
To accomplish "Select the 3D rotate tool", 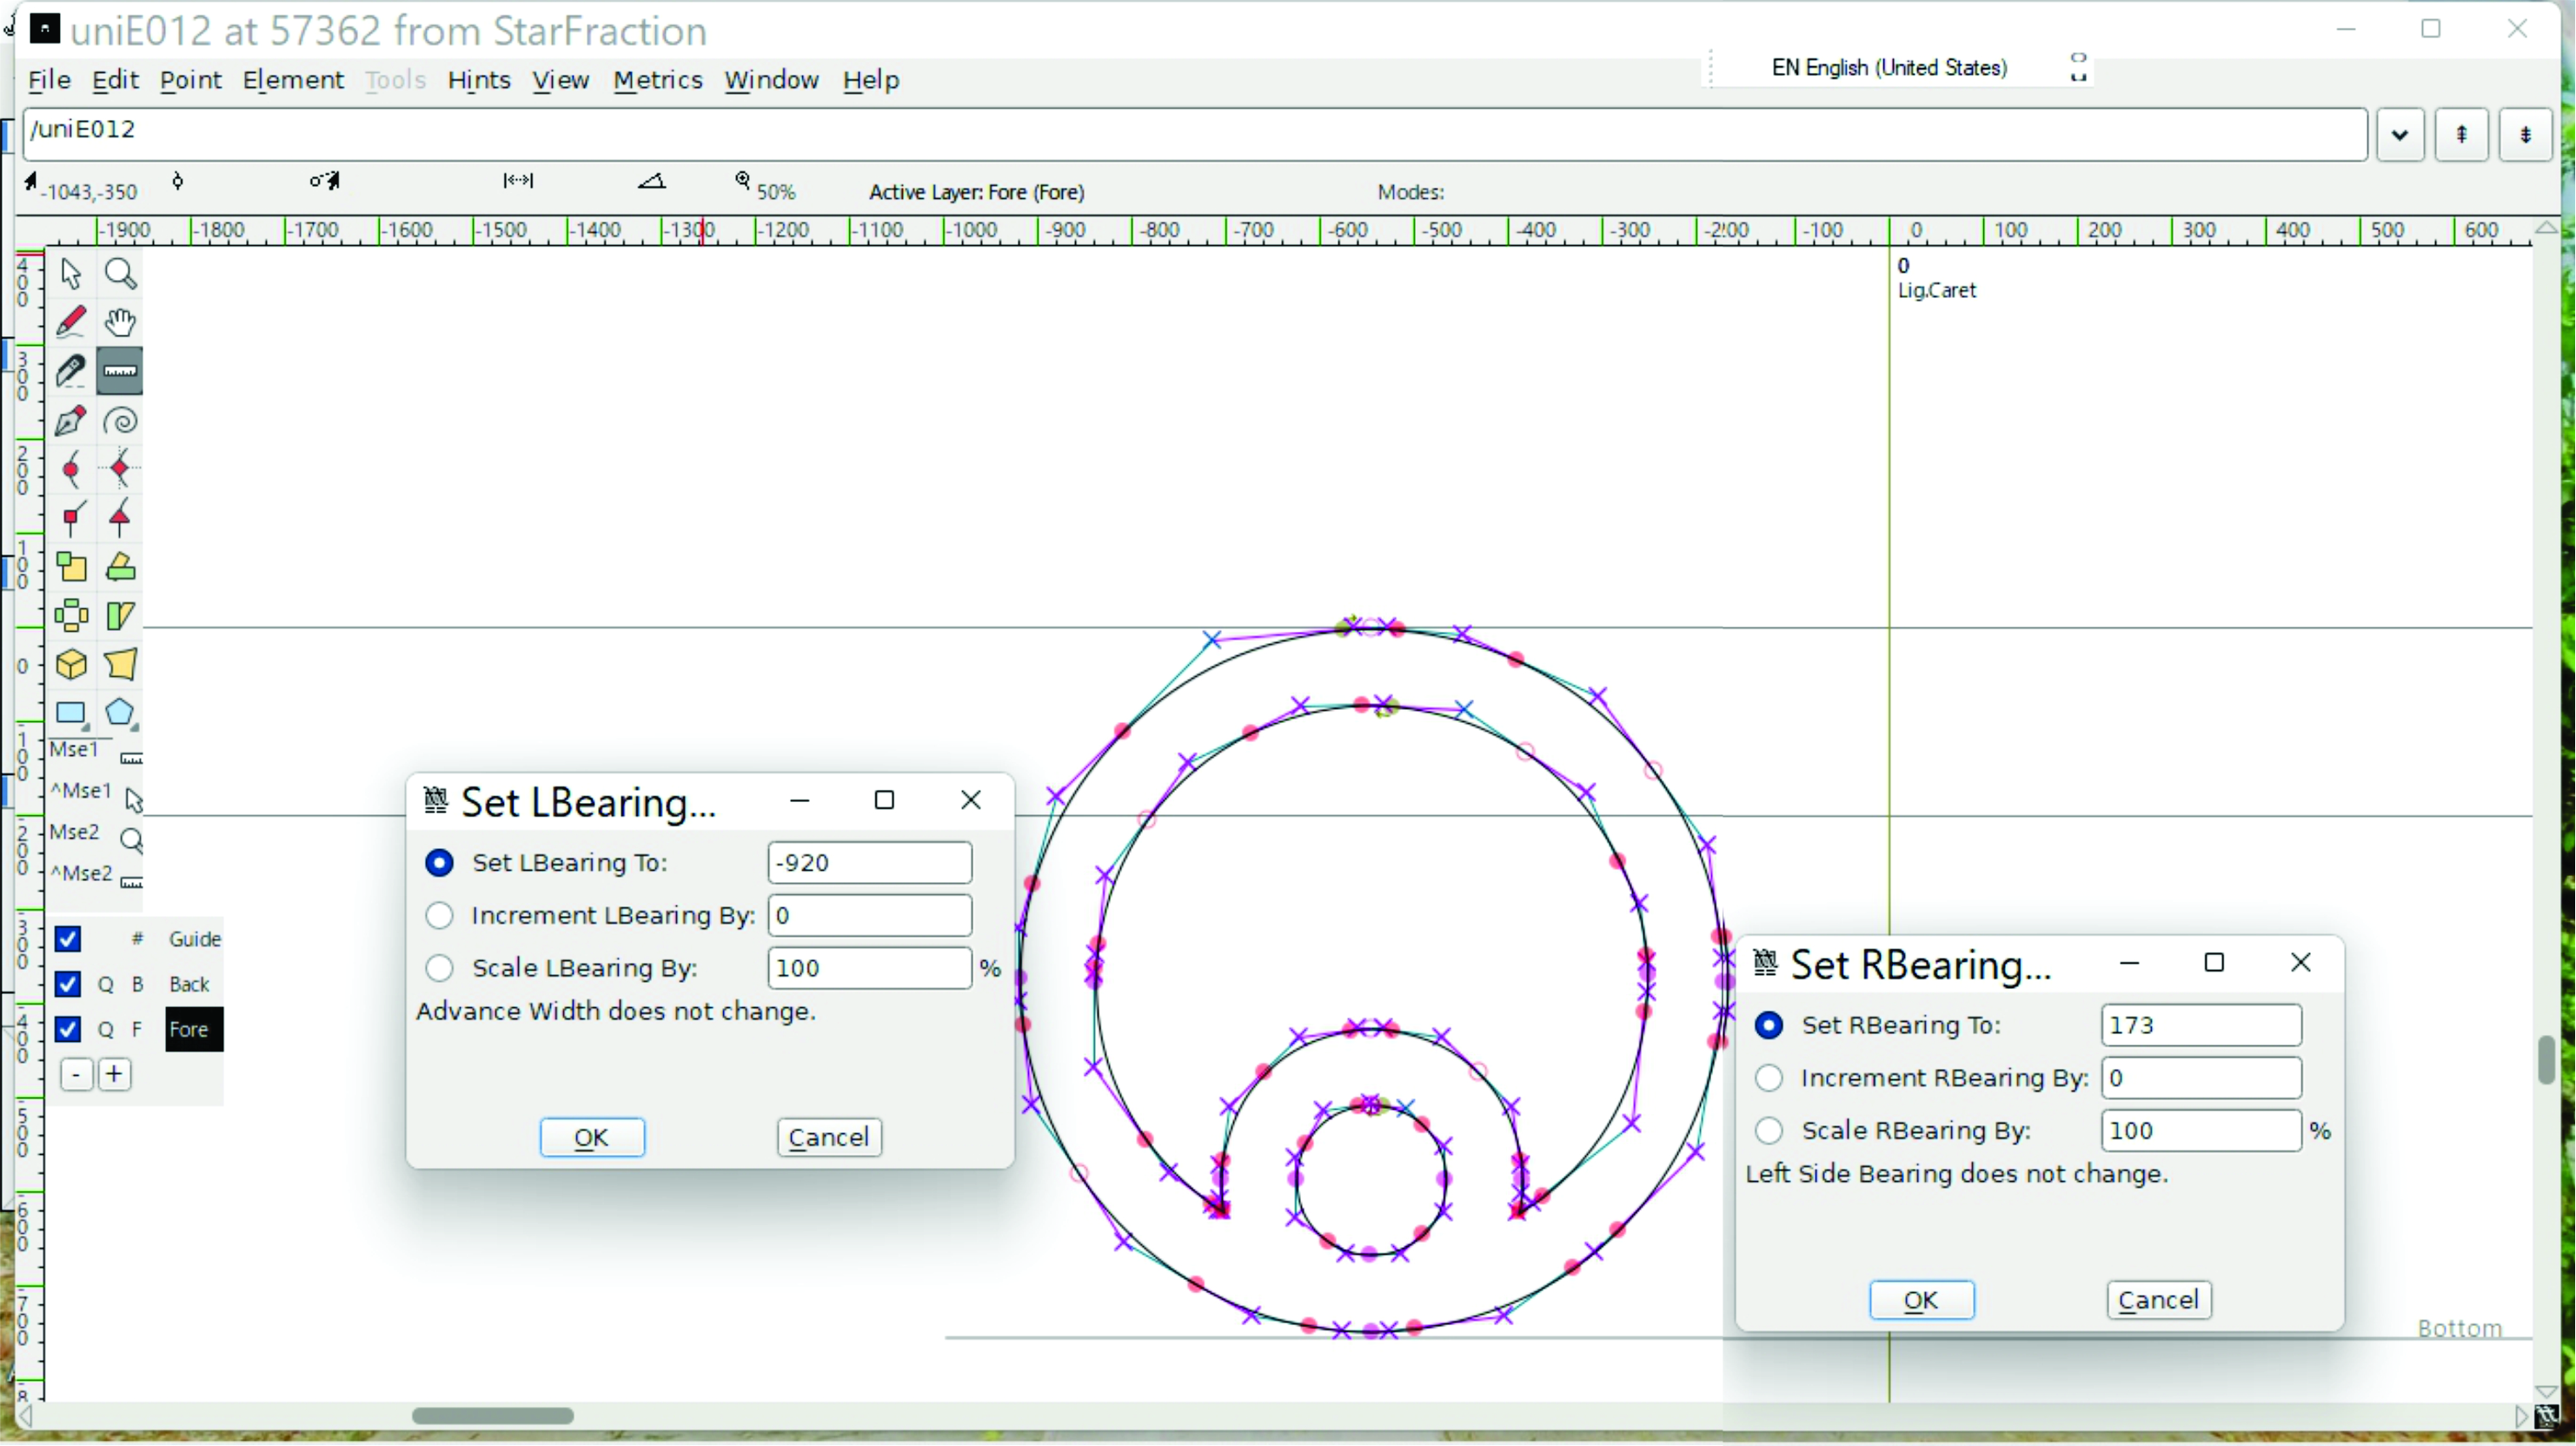I will [71, 666].
